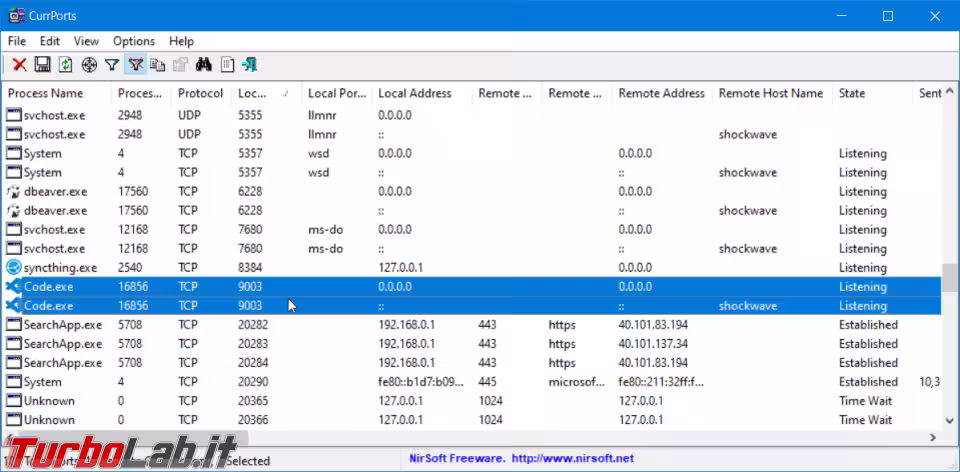Screen dimensions: 960x472
Task: Click the Established state of port 20290 row
Action: click(x=868, y=382)
